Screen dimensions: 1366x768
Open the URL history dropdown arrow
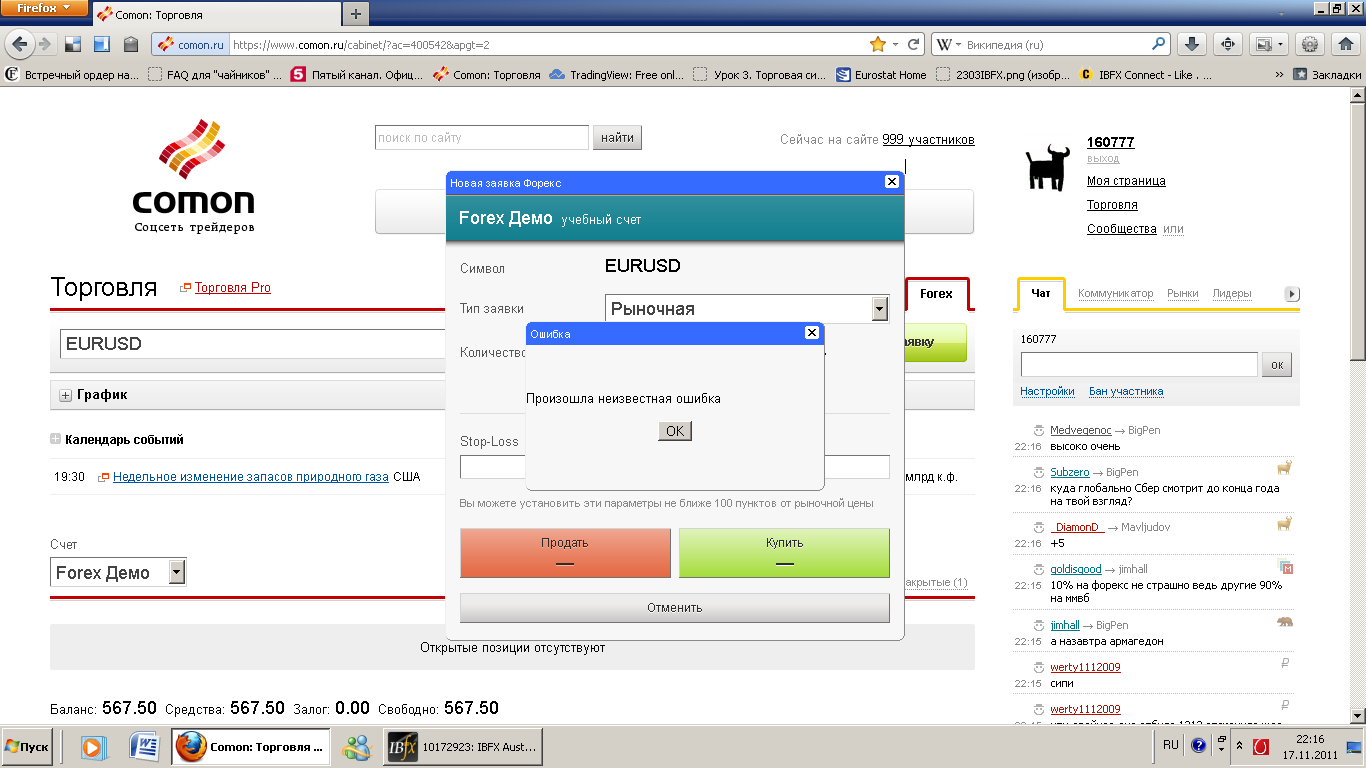coord(897,44)
